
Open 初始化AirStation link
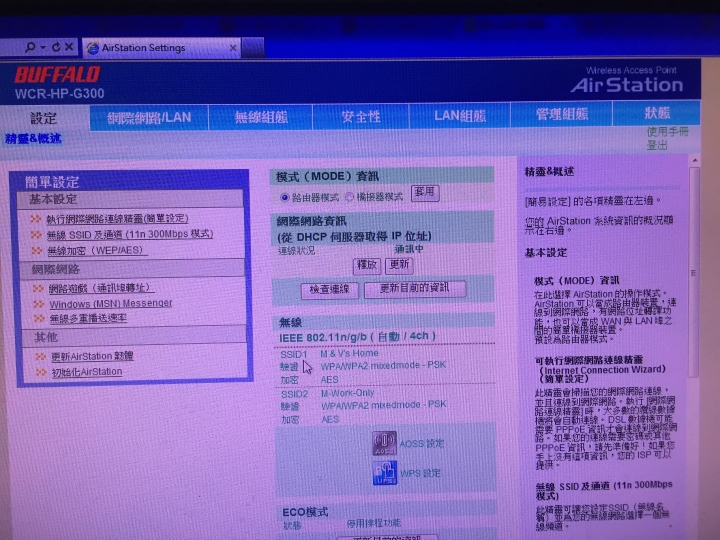coord(86,372)
